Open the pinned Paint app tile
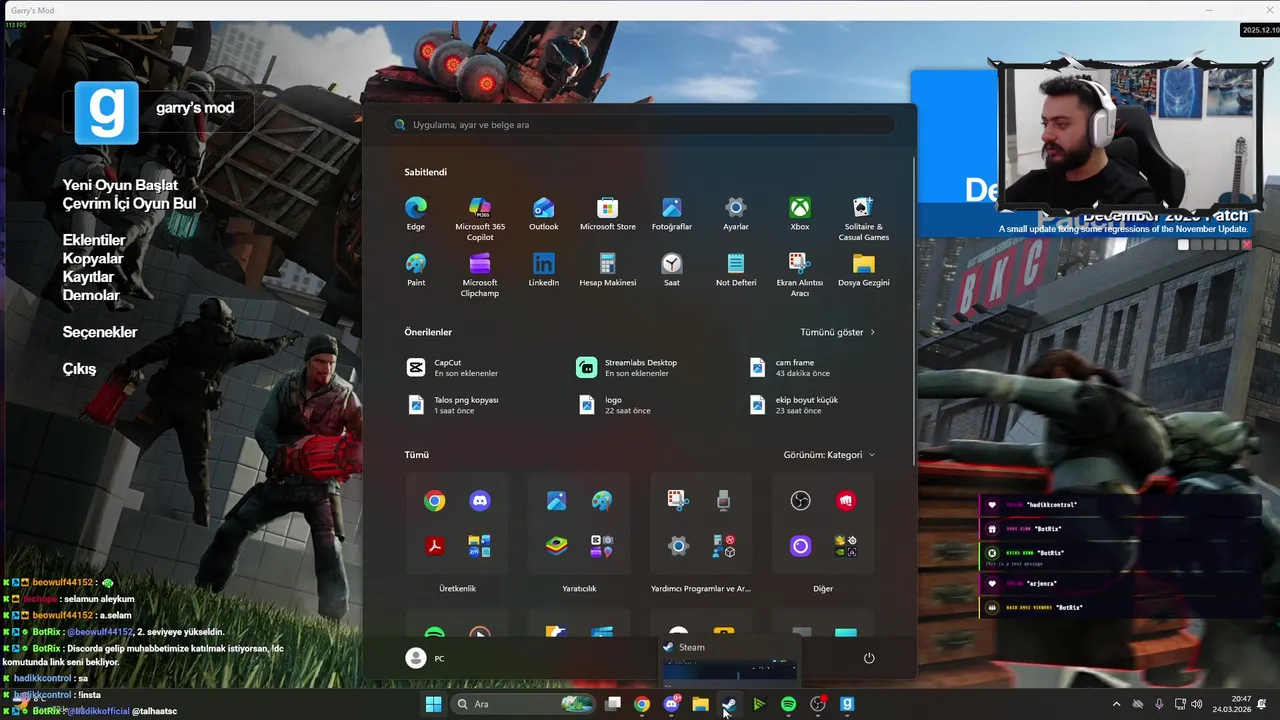The width and height of the screenshot is (1280, 720). coord(416,270)
